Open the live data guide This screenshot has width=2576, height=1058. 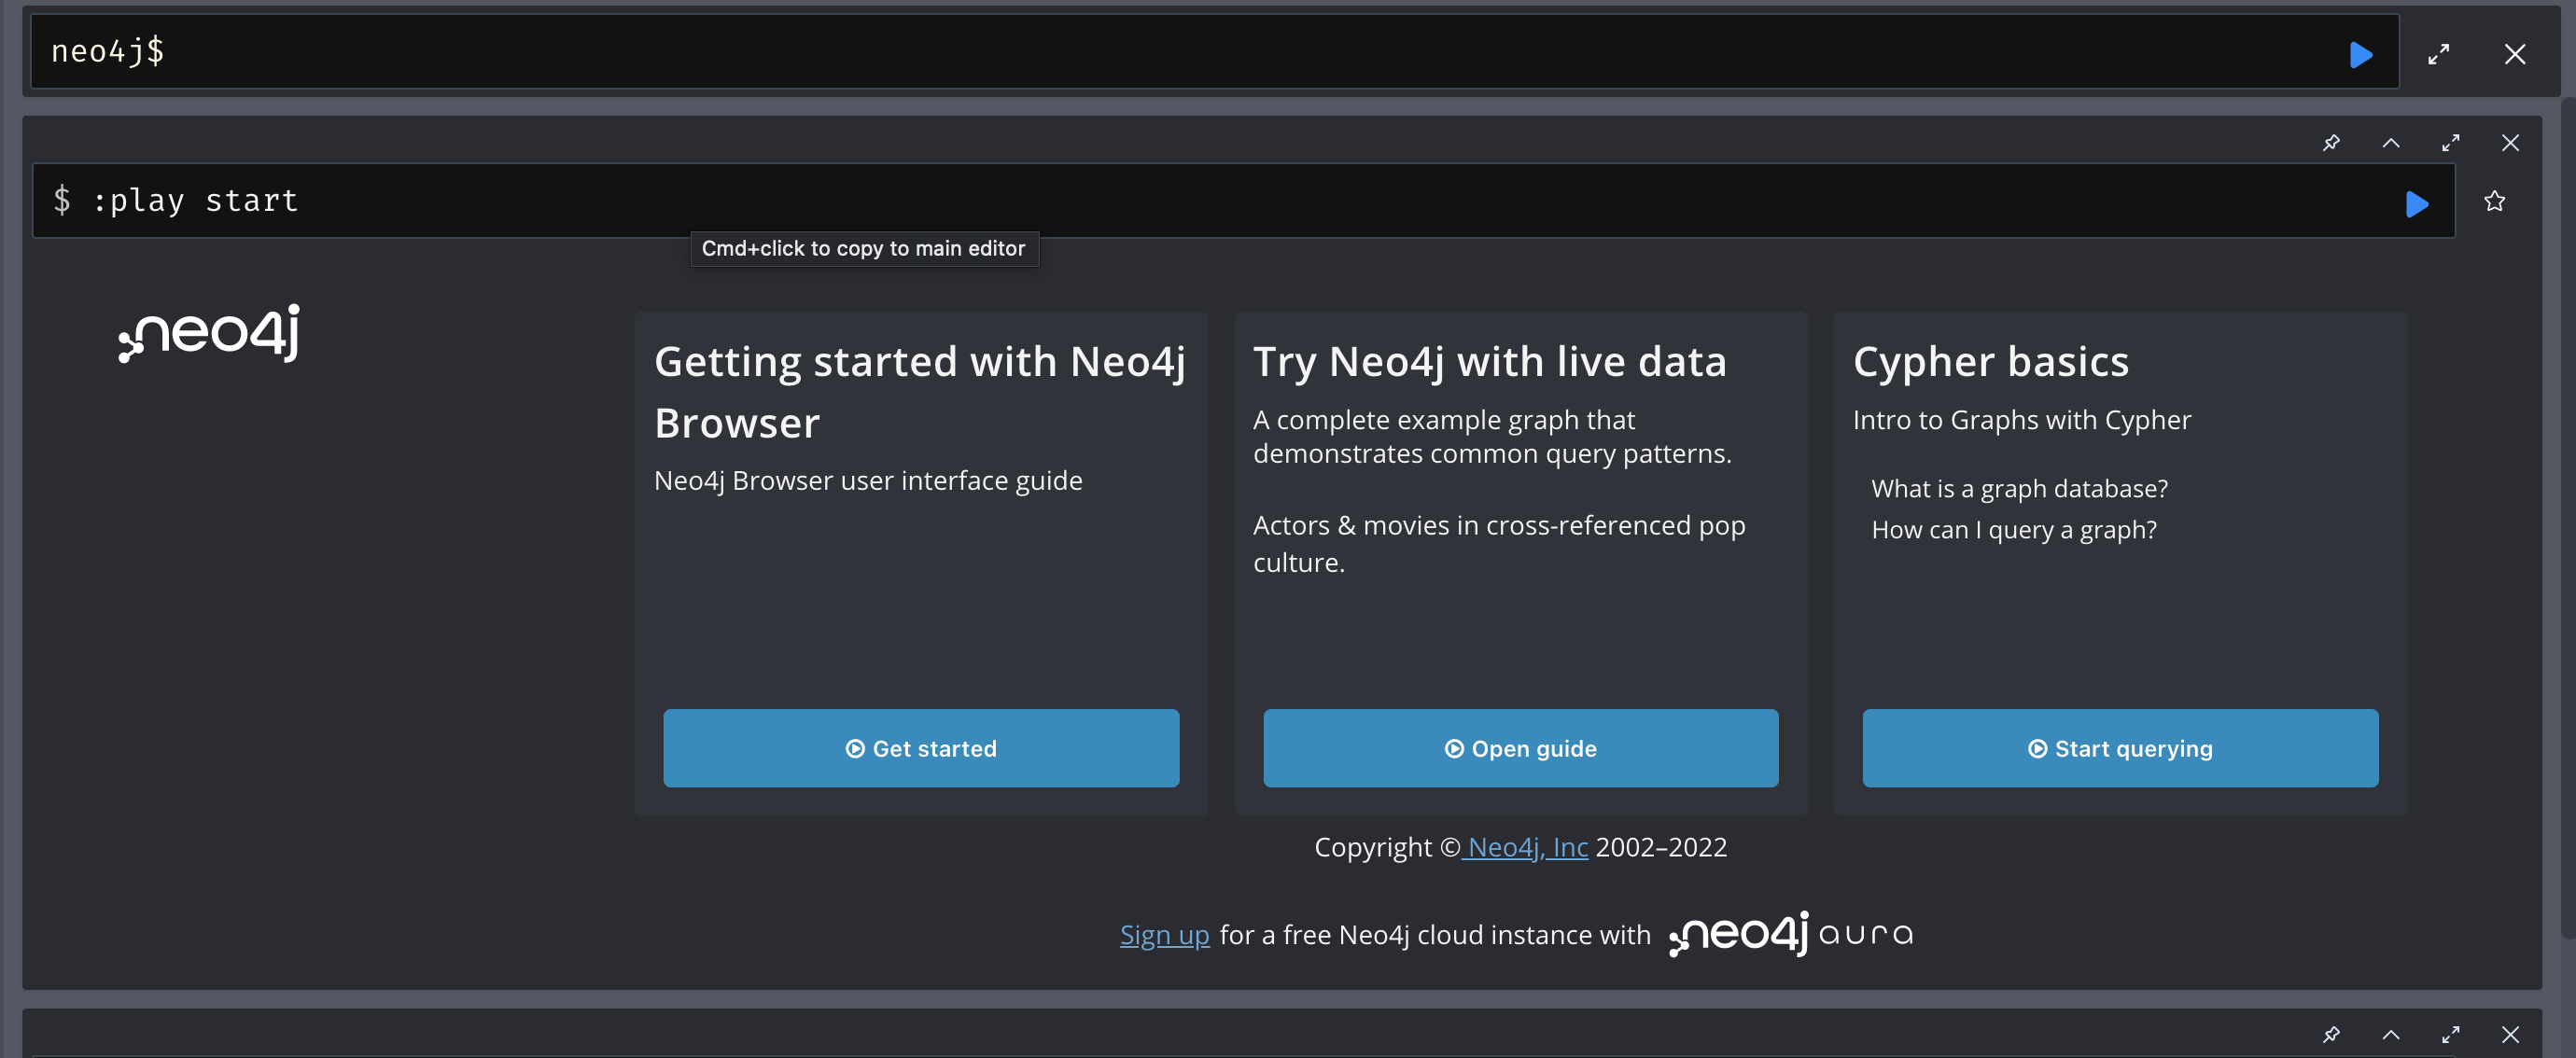pyautogui.click(x=1520, y=747)
